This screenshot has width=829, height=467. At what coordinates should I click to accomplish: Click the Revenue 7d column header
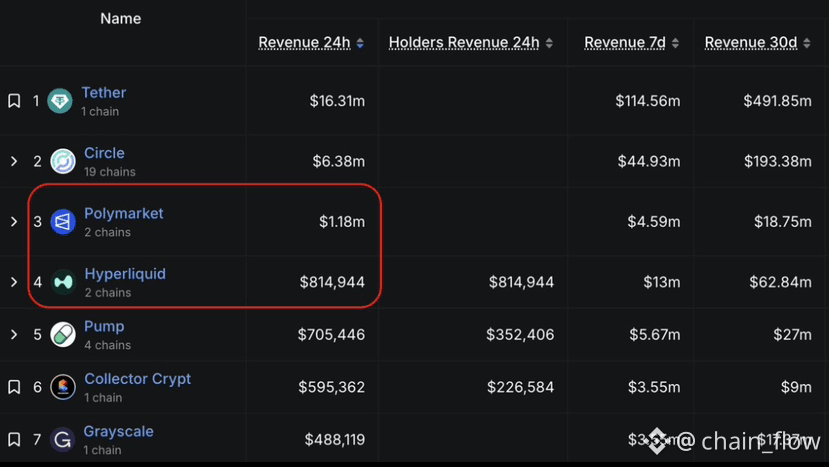pos(625,42)
